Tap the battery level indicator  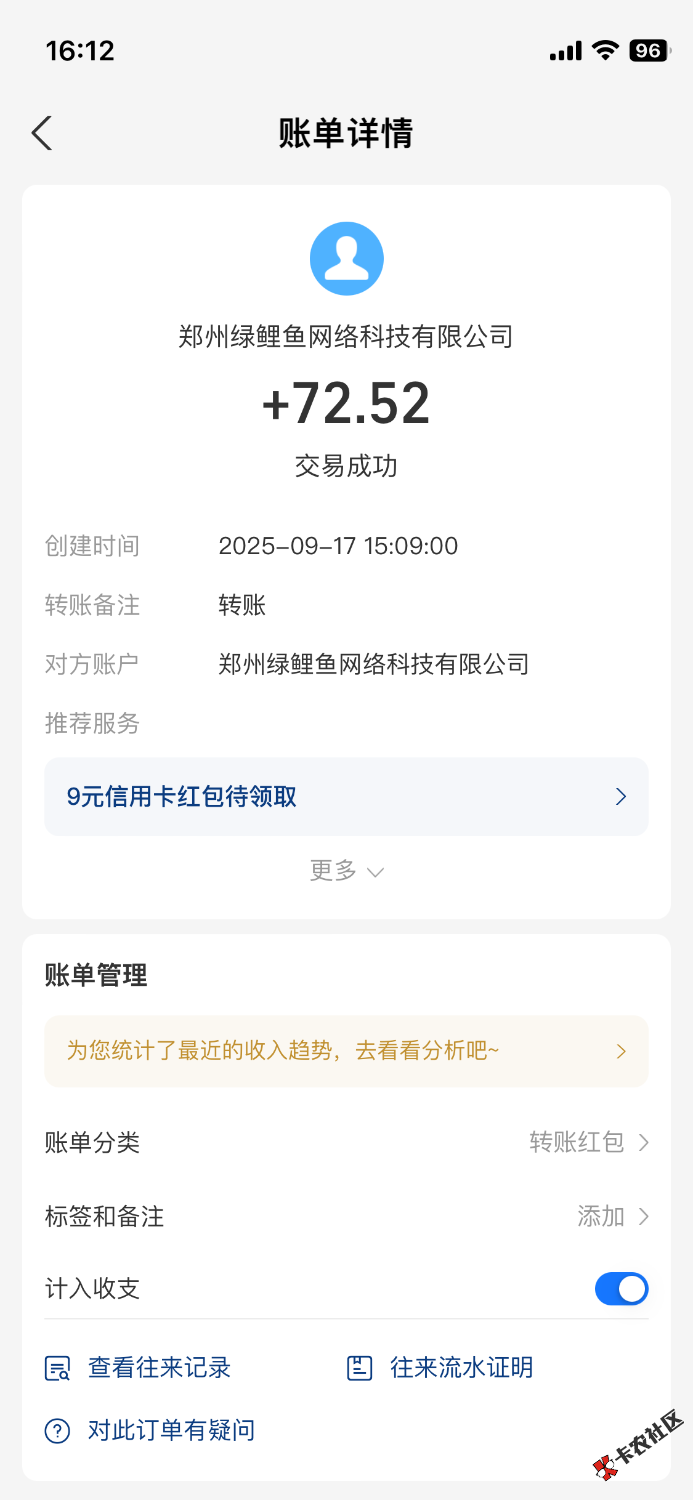[648, 51]
